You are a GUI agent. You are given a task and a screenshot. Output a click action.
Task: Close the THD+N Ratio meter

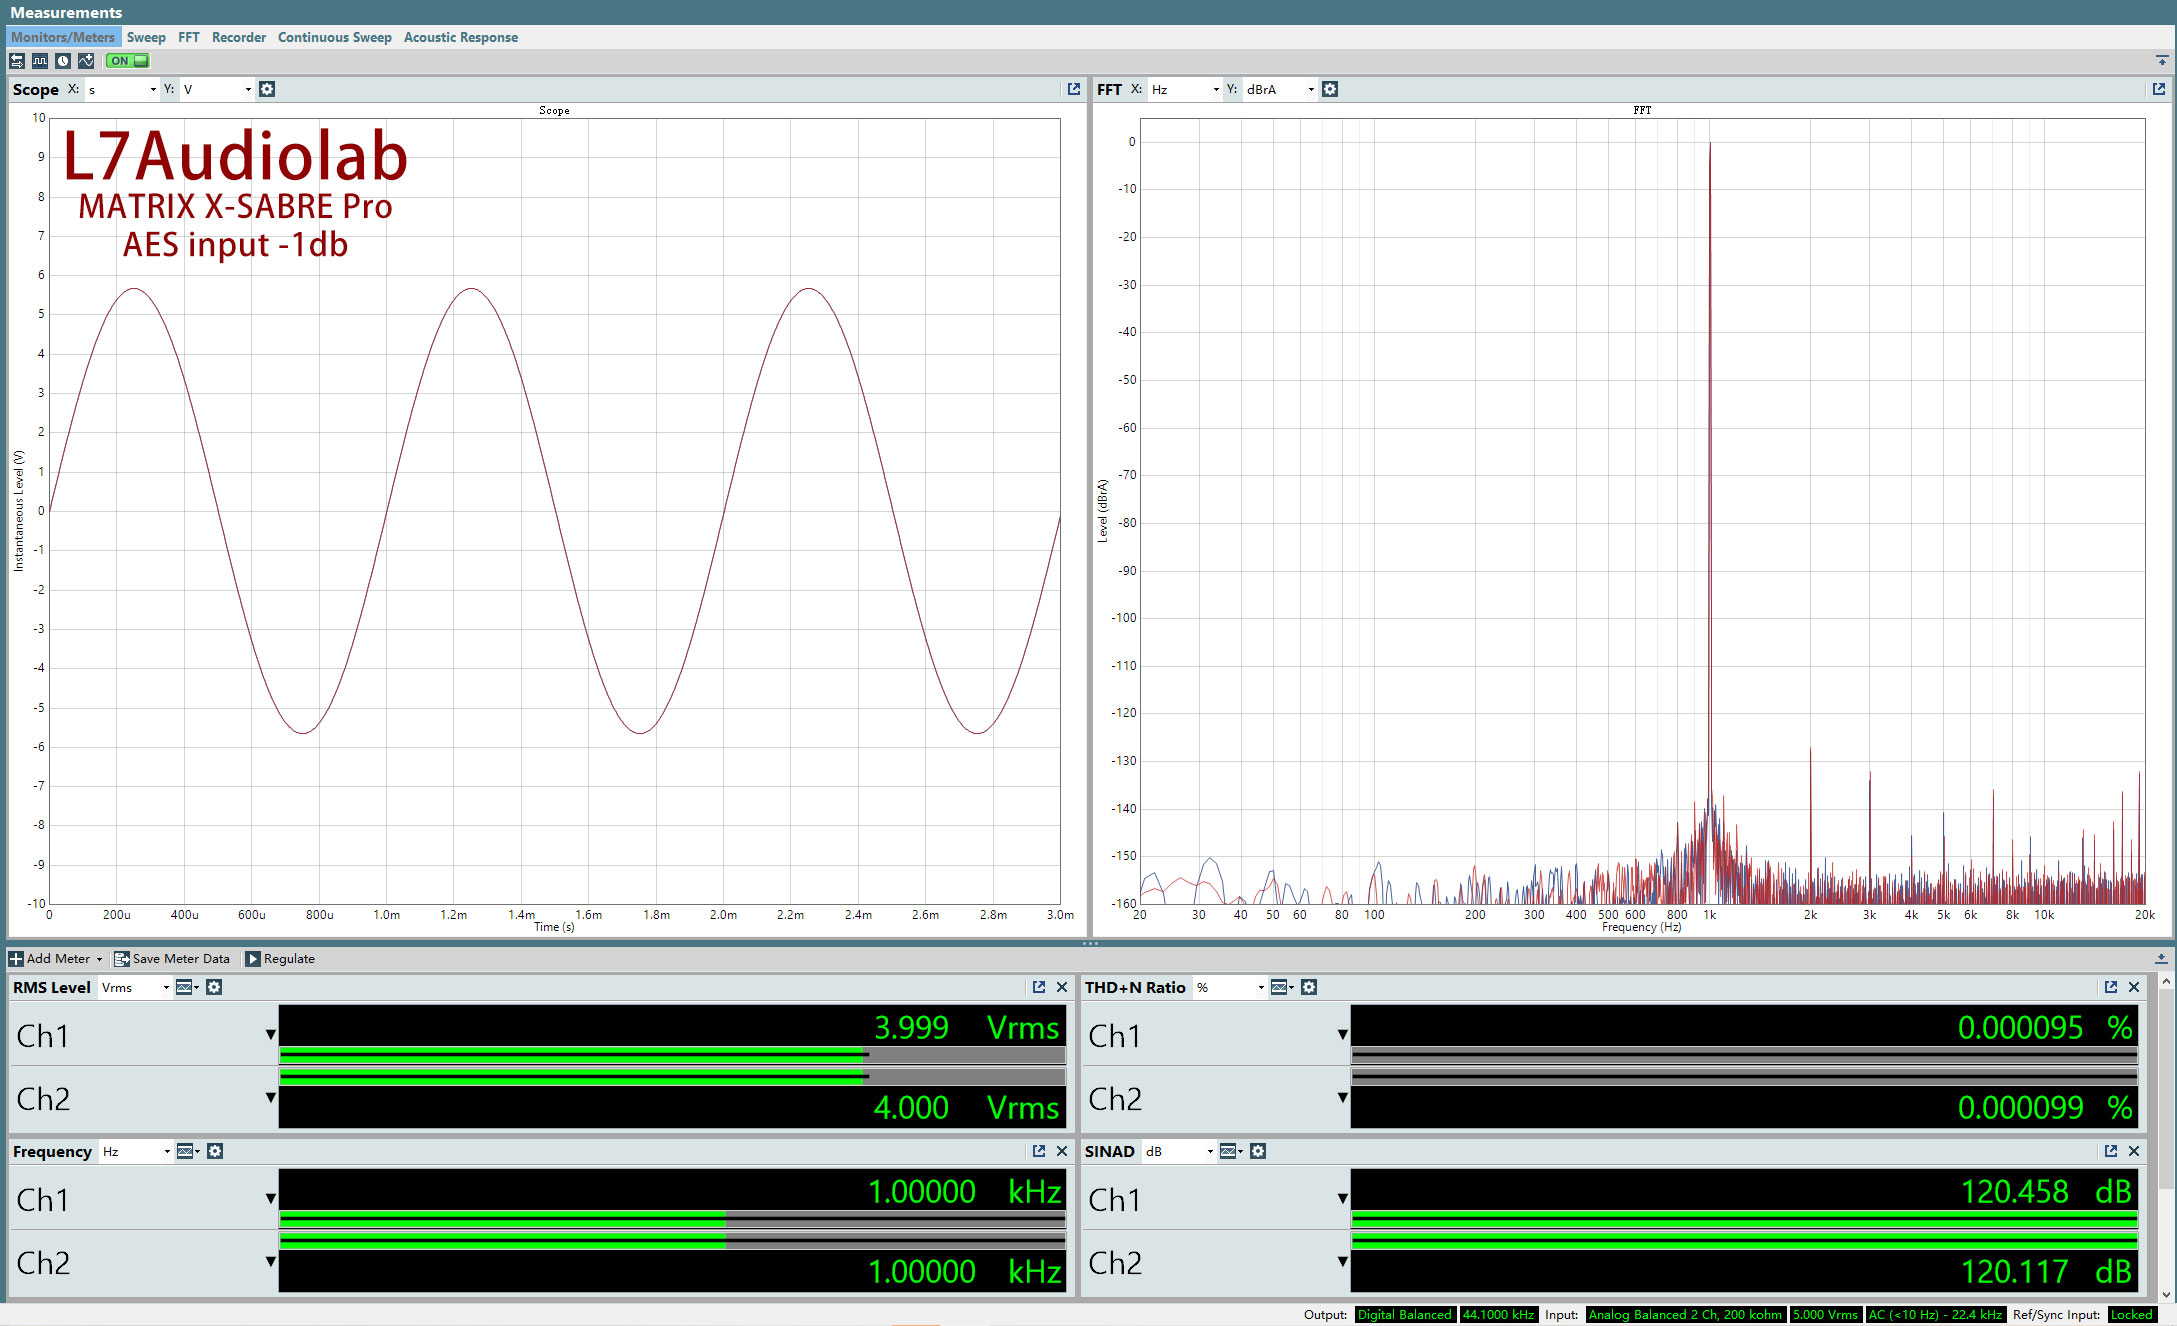2134,987
